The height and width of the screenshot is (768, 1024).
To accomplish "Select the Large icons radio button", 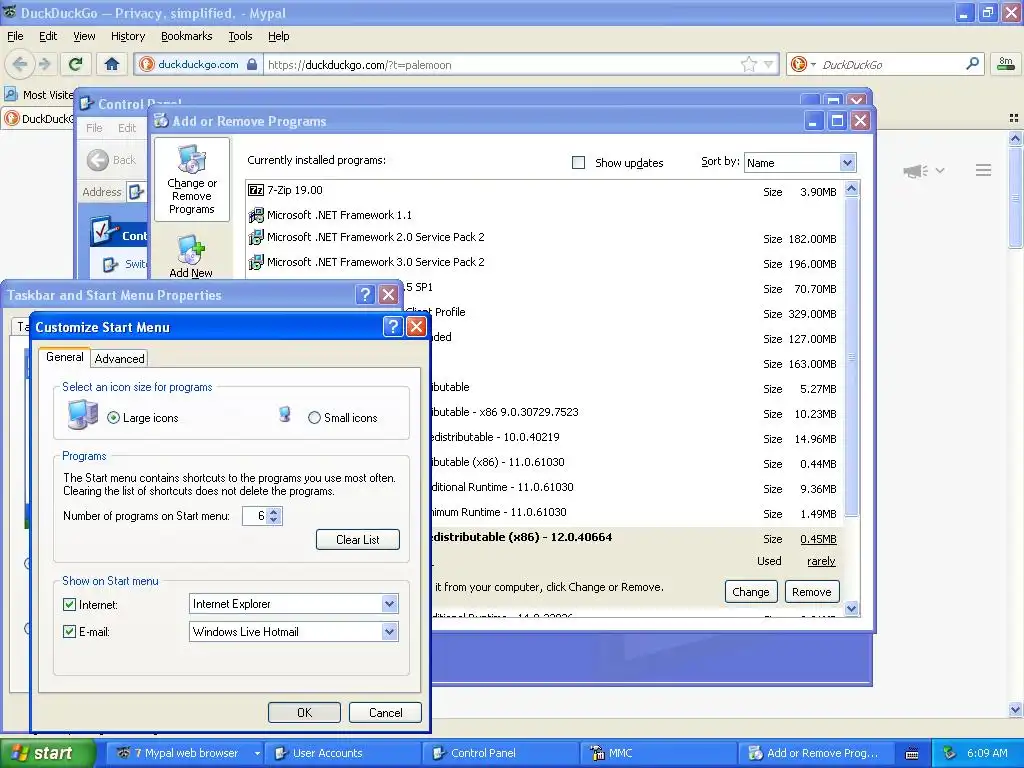I will pos(114,418).
